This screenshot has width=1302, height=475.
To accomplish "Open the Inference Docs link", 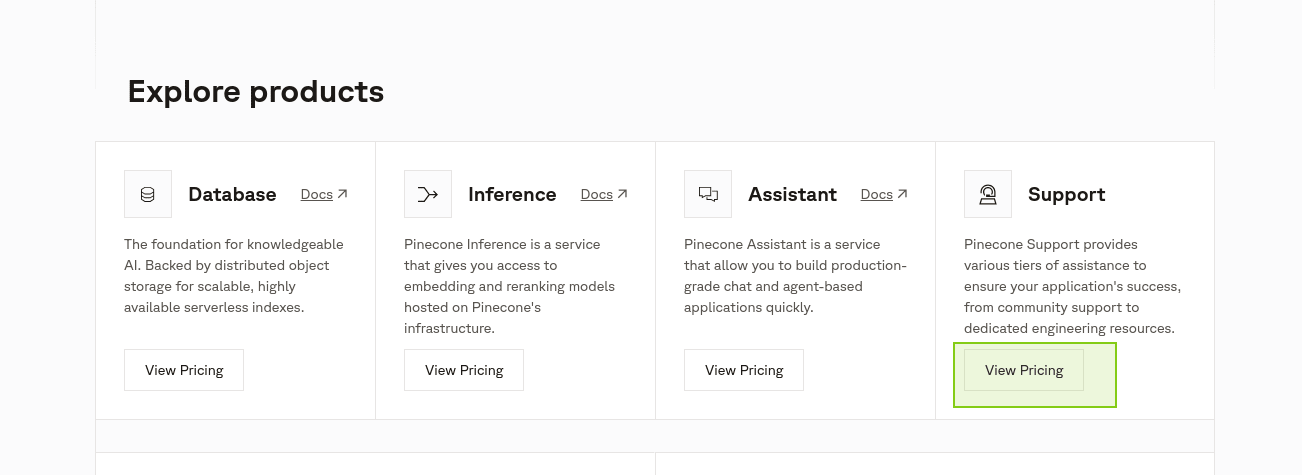I will (596, 194).
